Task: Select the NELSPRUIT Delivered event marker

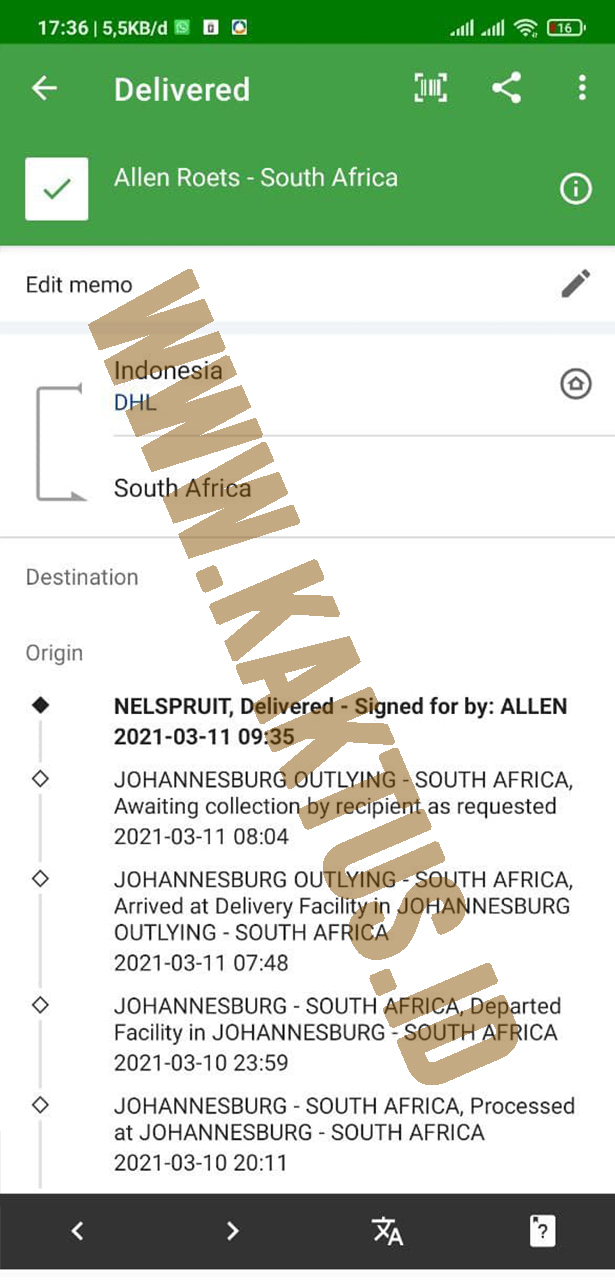Action: click(40, 705)
